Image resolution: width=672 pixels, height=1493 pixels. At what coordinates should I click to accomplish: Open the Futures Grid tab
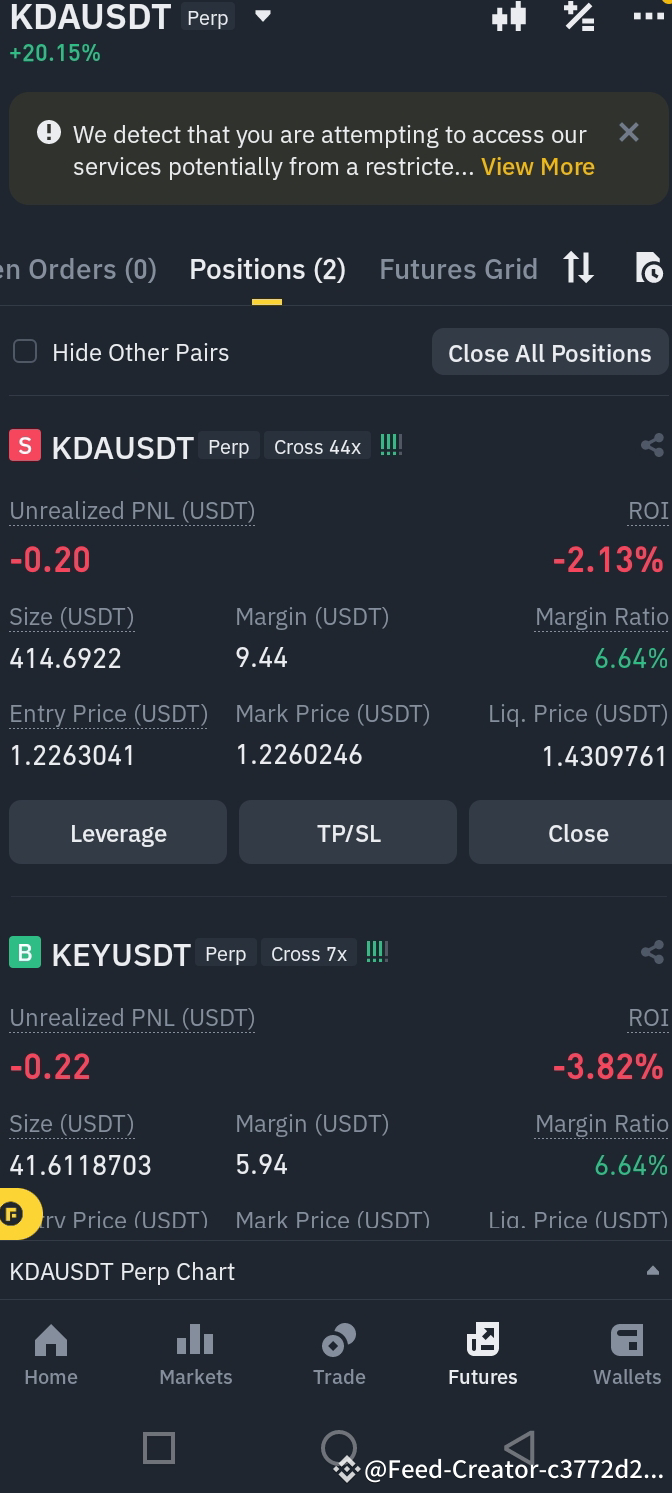coord(458,268)
